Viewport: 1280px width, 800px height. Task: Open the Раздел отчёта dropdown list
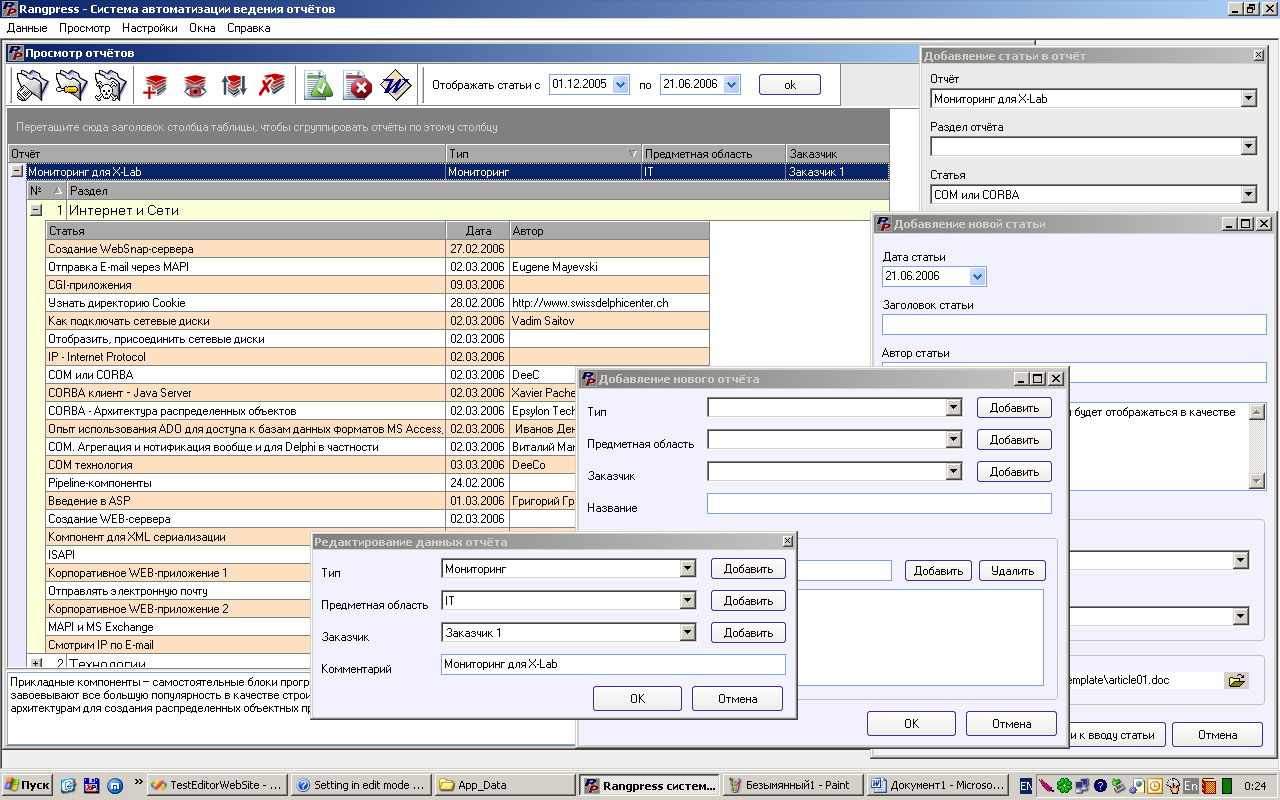[1248, 147]
